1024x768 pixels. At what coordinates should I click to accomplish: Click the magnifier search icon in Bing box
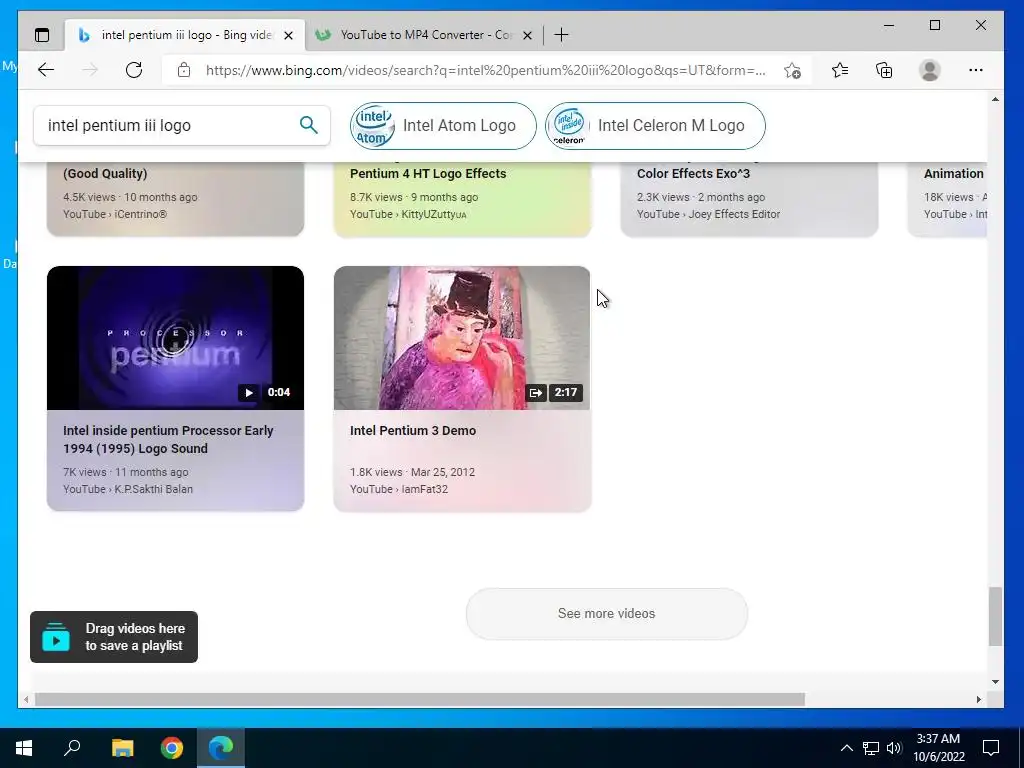point(308,125)
